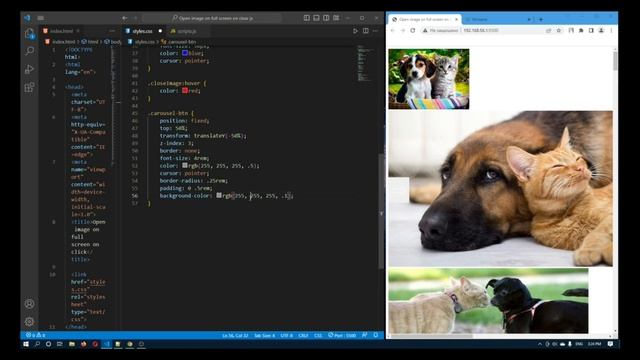Click the run icon in editor toolbar
The height and width of the screenshot is (360, 640).
click(x=355, y=31)
